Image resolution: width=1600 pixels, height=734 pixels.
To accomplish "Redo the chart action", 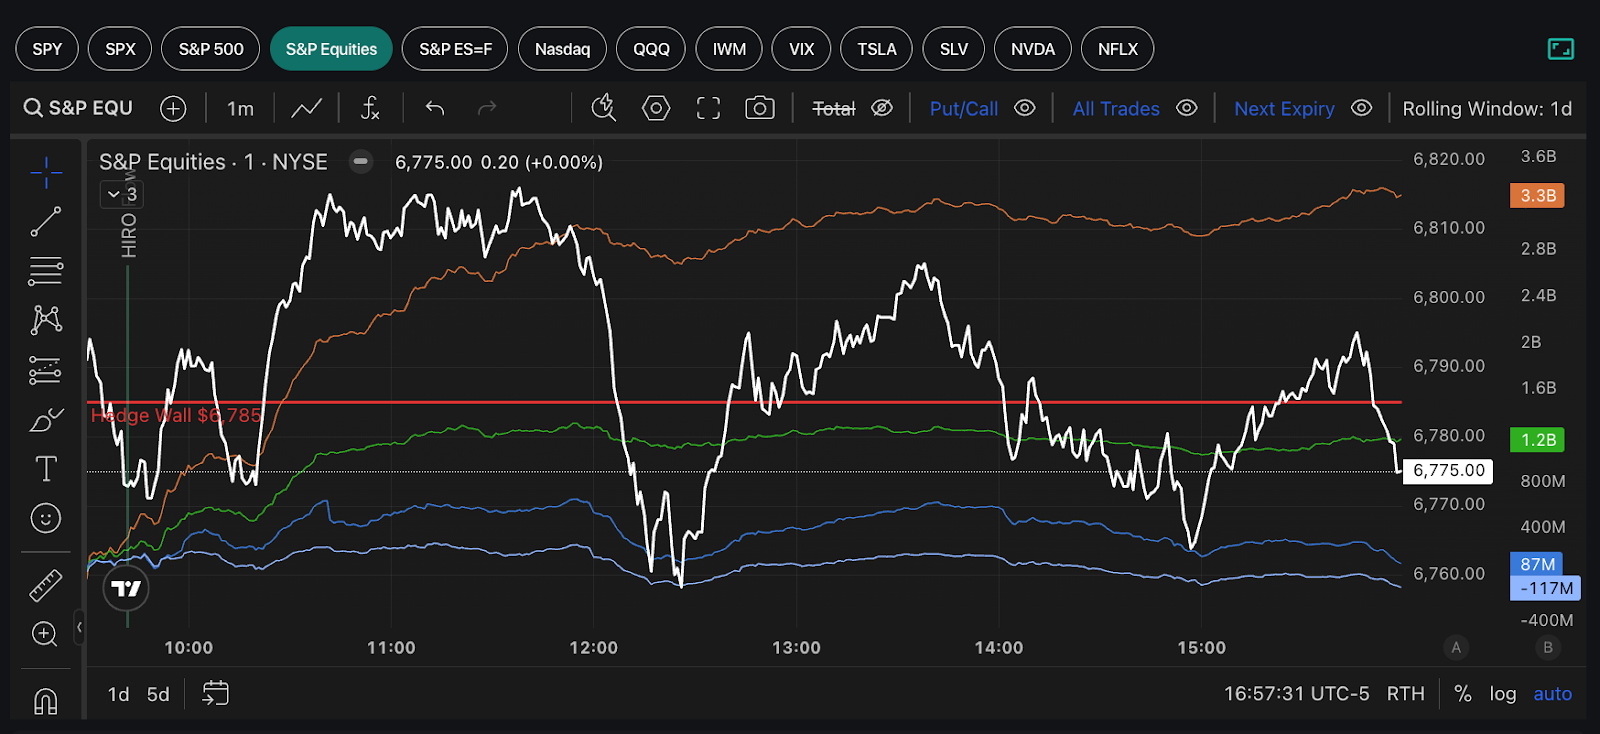I will [487, 108].
